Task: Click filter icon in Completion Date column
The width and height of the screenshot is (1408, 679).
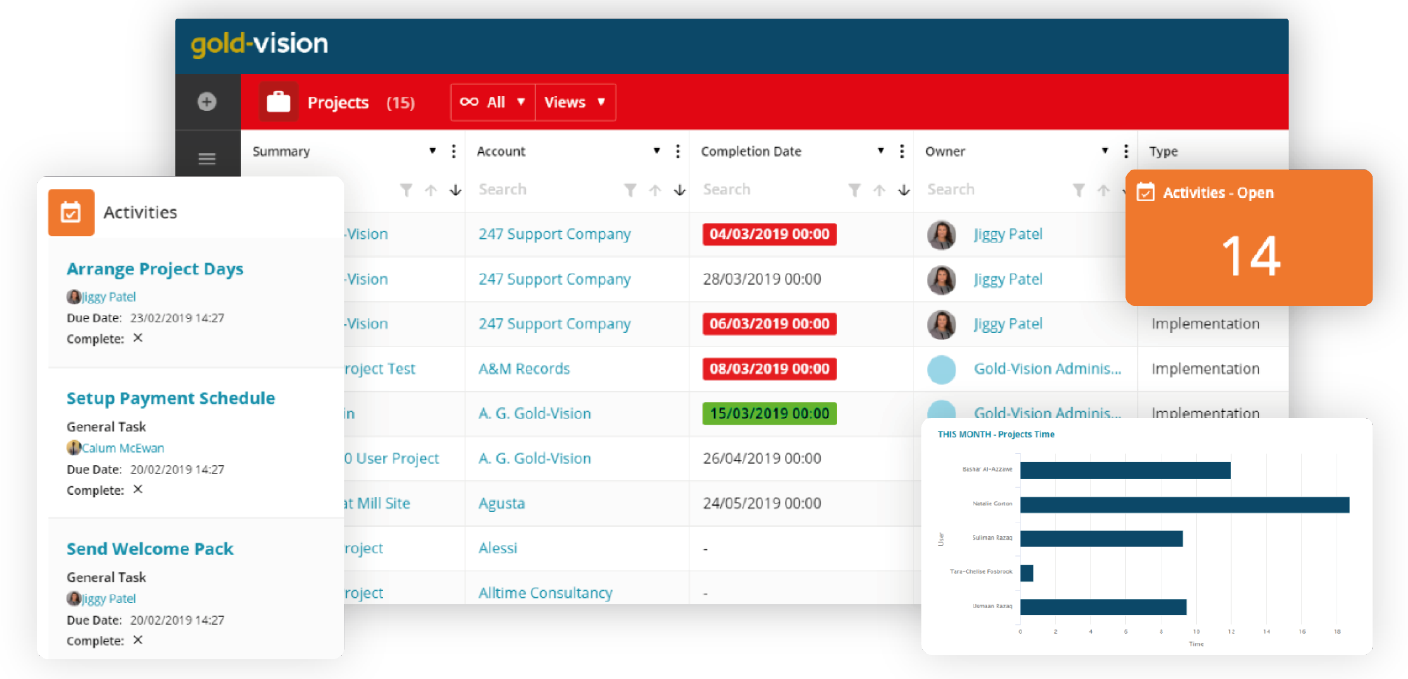Action: [x=854, y=190]
